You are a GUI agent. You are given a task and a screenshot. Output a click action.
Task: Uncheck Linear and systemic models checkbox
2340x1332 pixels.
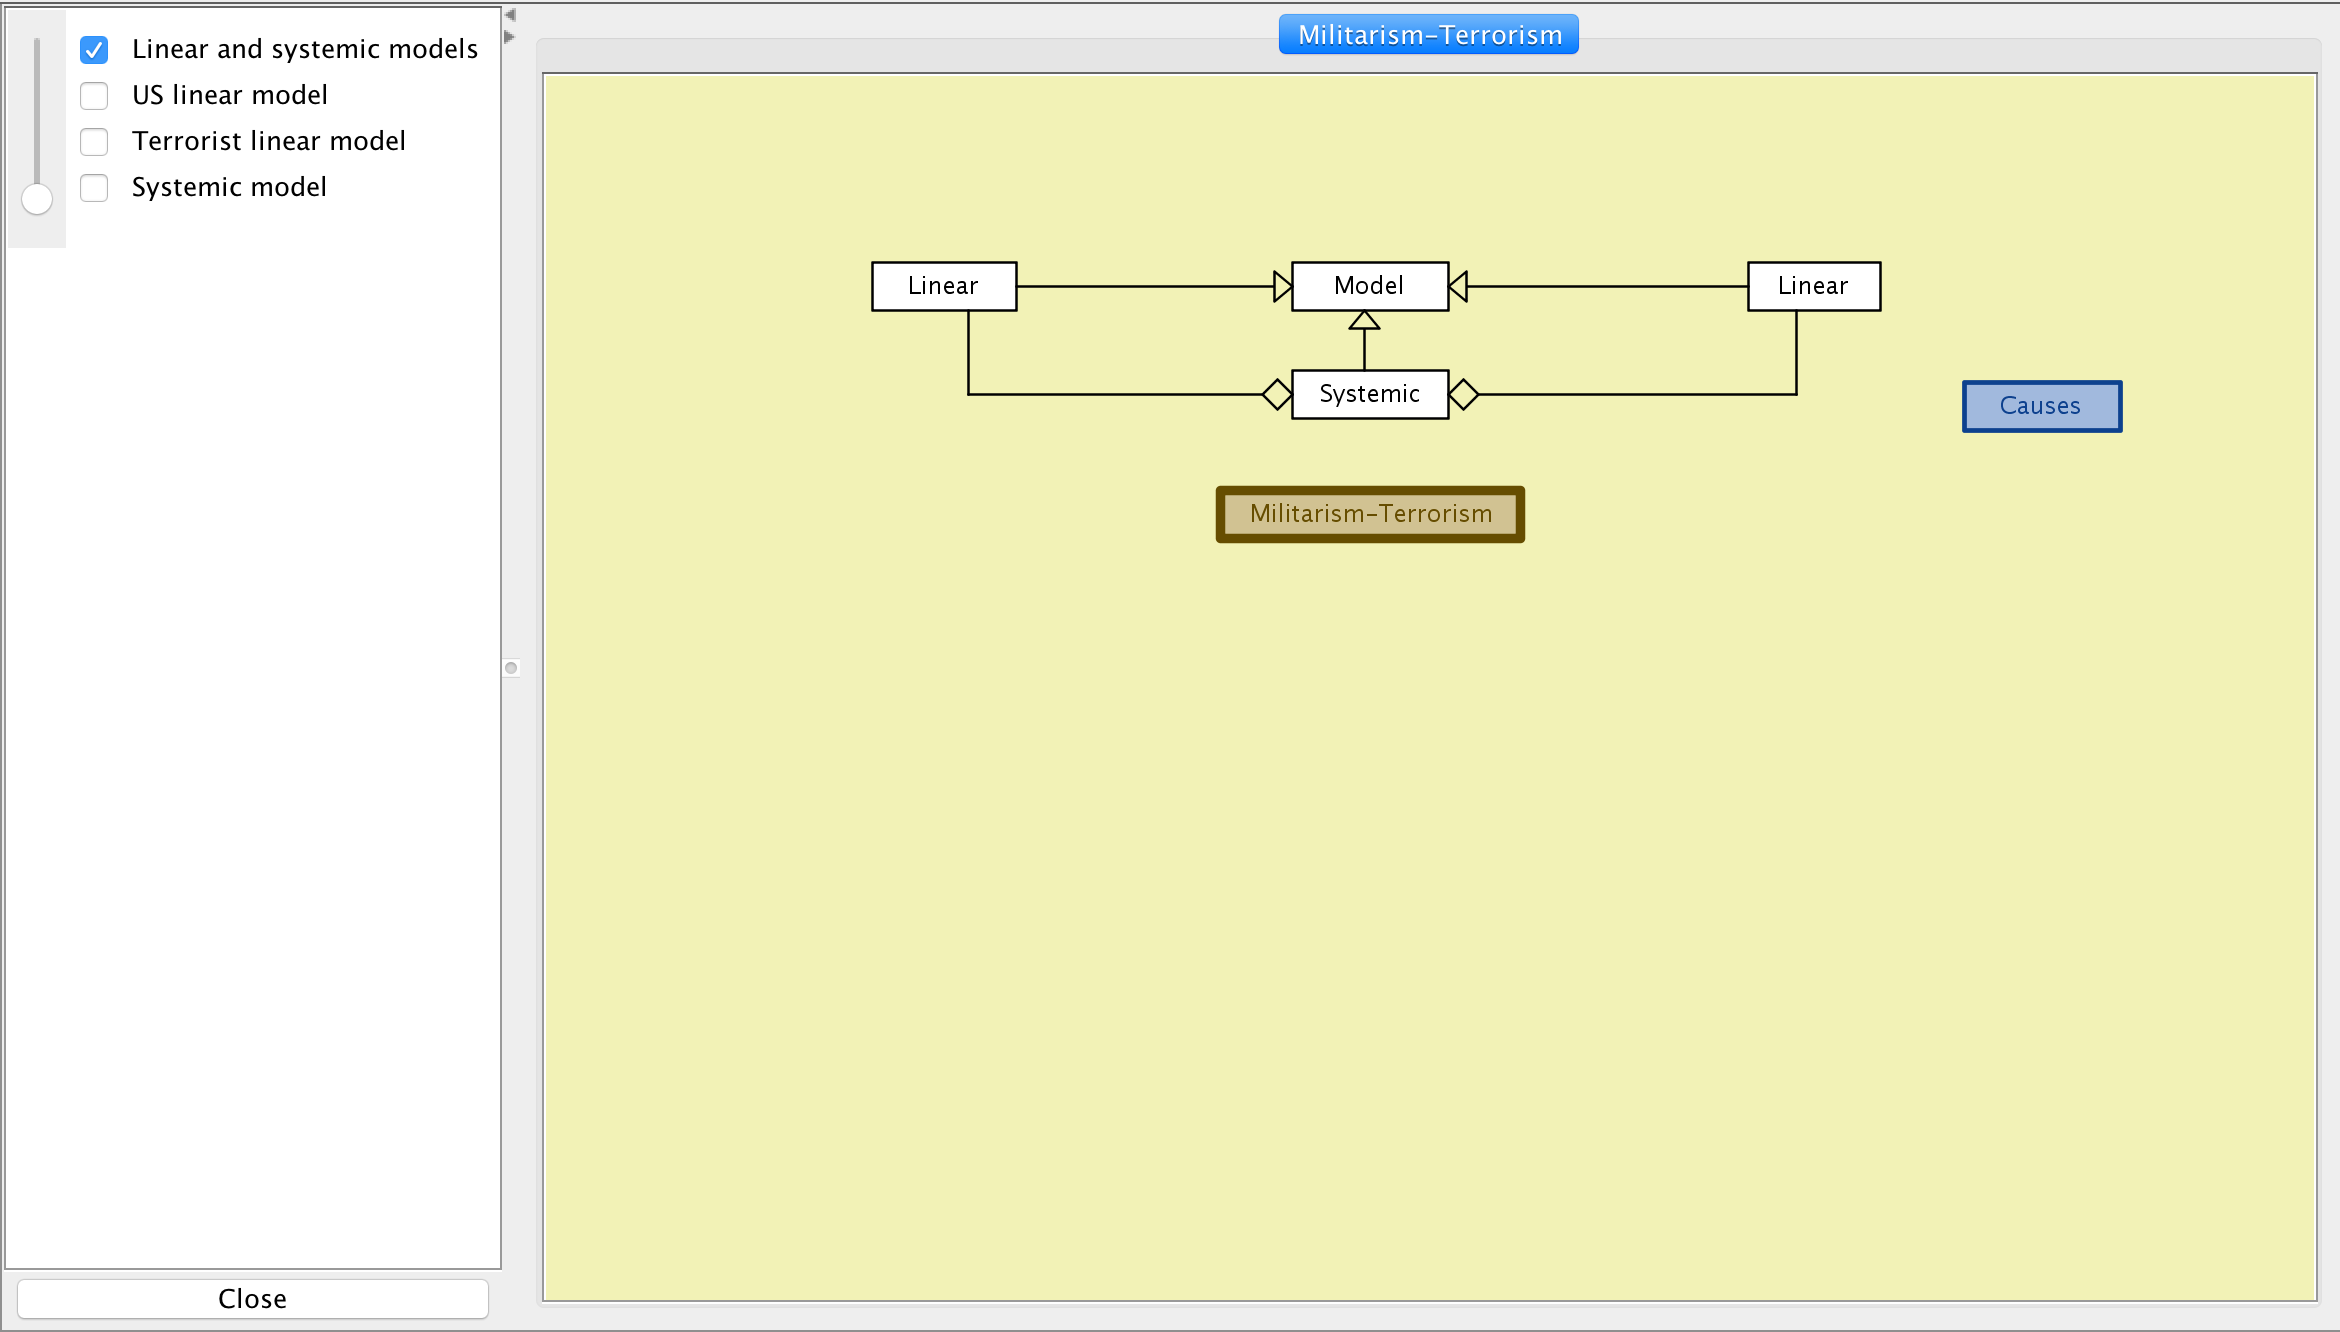coord(94,49)
